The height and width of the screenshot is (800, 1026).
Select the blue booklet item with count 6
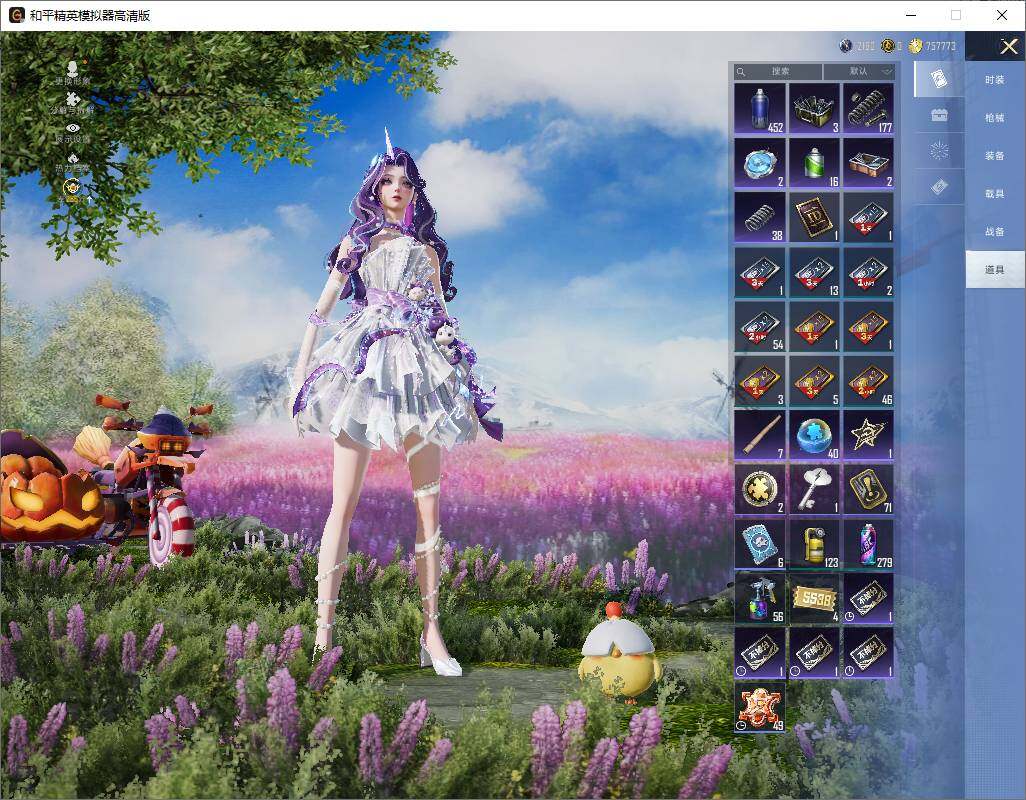point(760,544)
